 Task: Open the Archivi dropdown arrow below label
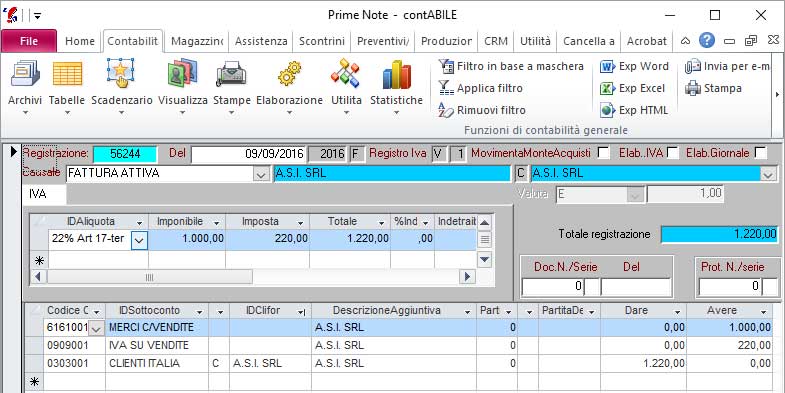(x=25, y=113)
